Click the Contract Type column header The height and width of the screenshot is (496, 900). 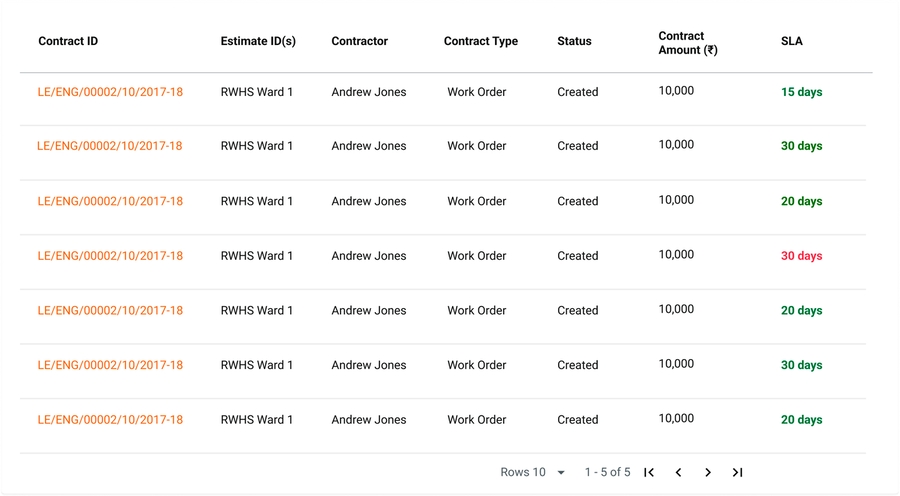[x=481, y=42]
